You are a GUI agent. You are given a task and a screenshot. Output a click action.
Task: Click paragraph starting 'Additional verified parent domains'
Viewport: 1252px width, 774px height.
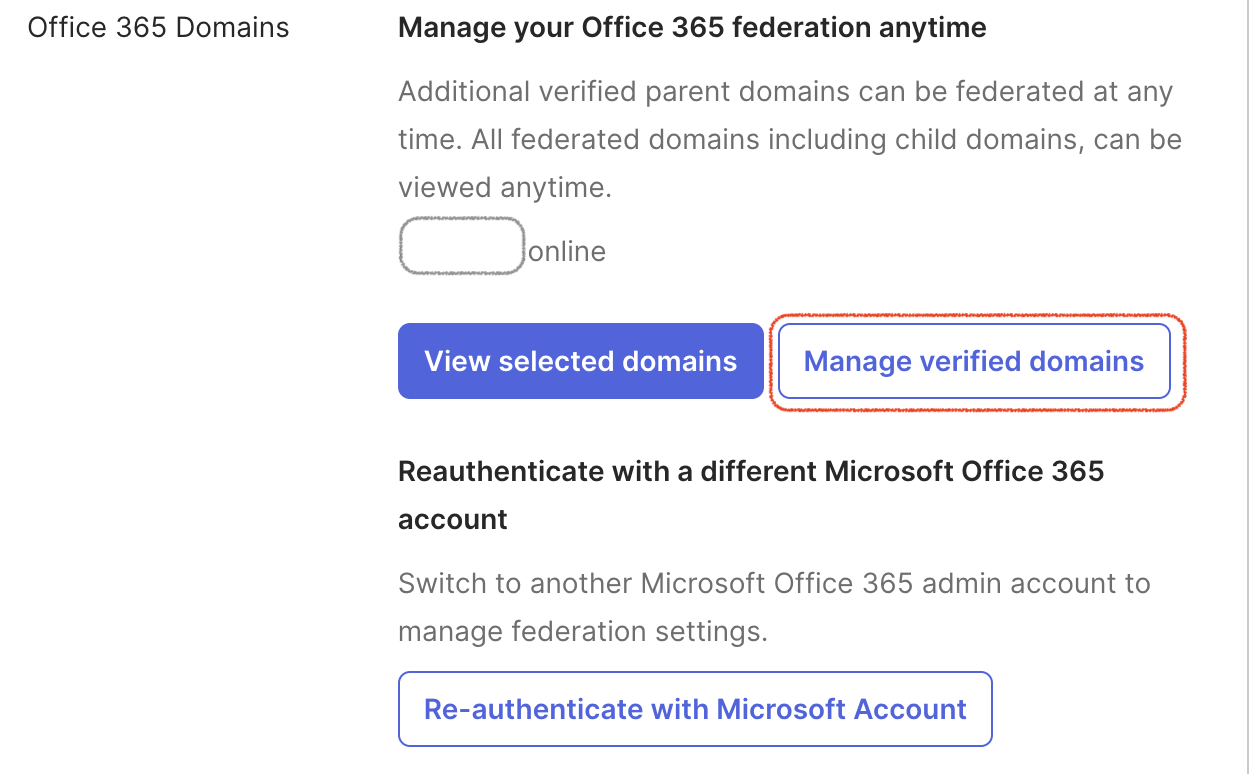[x=790, y=139]
